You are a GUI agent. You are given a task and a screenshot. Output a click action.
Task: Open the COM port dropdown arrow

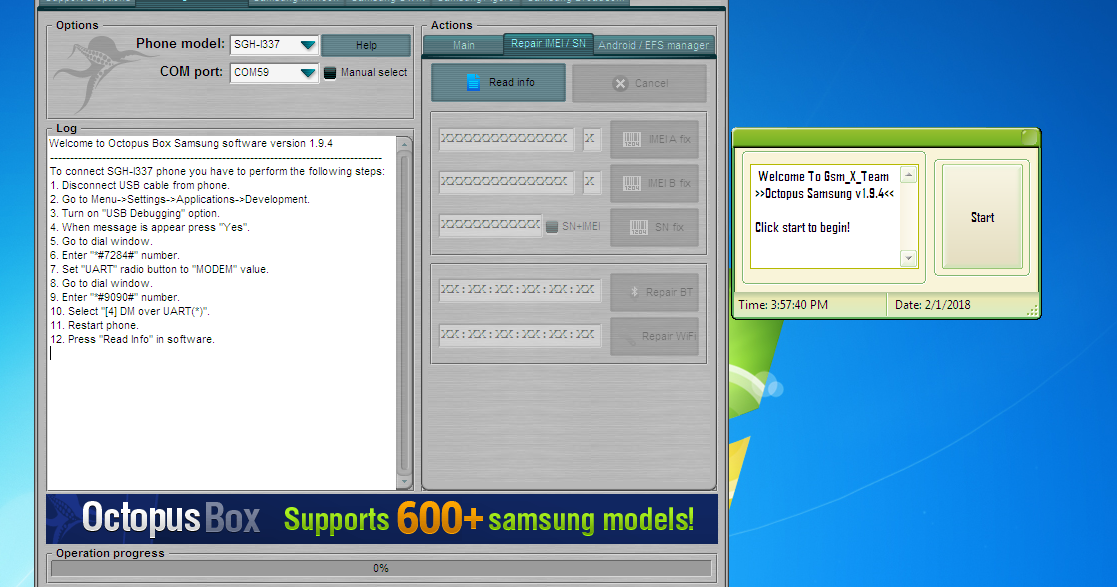pos(308,73)
